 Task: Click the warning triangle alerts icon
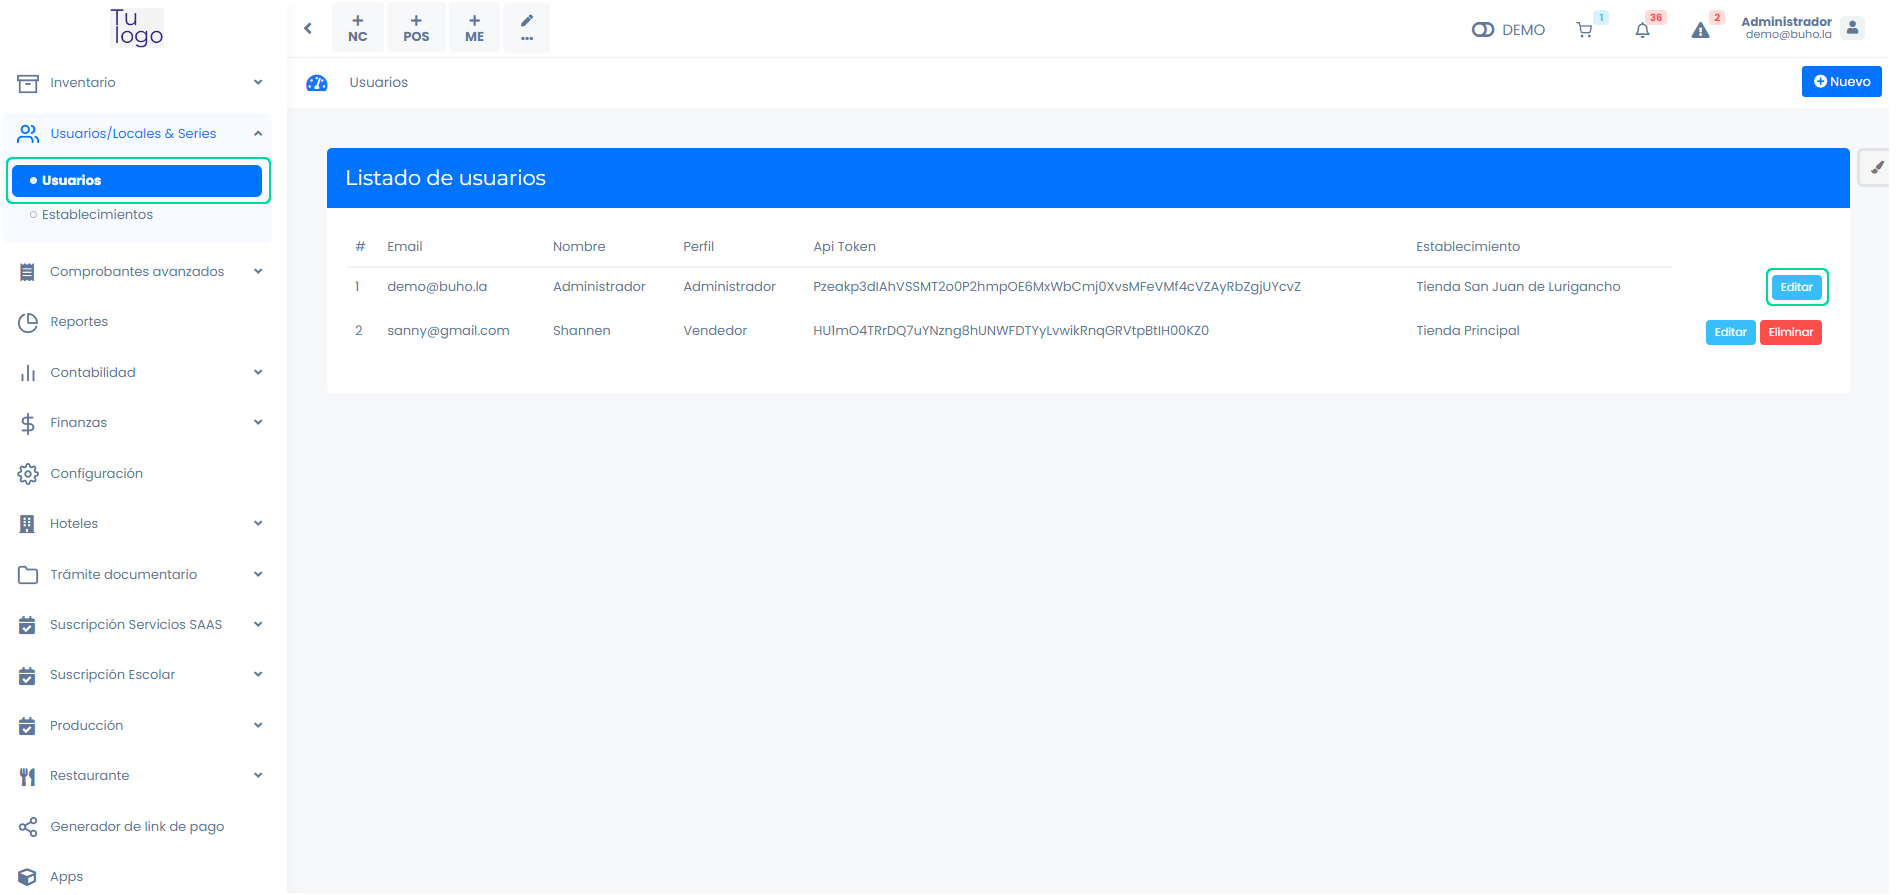pyautogui.click(x=1700, y=30)
